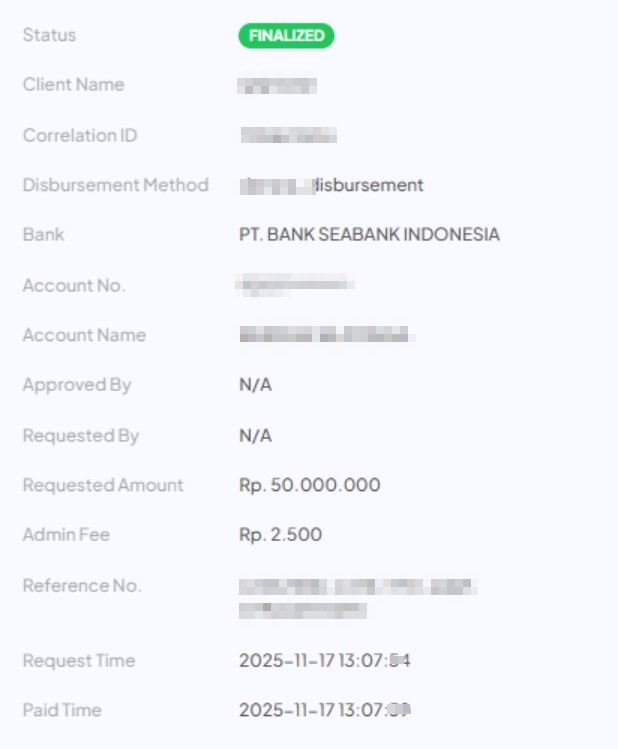This screenshot has width=618, height=749.
Task: Click the Status field label
Action: [50, 35]
